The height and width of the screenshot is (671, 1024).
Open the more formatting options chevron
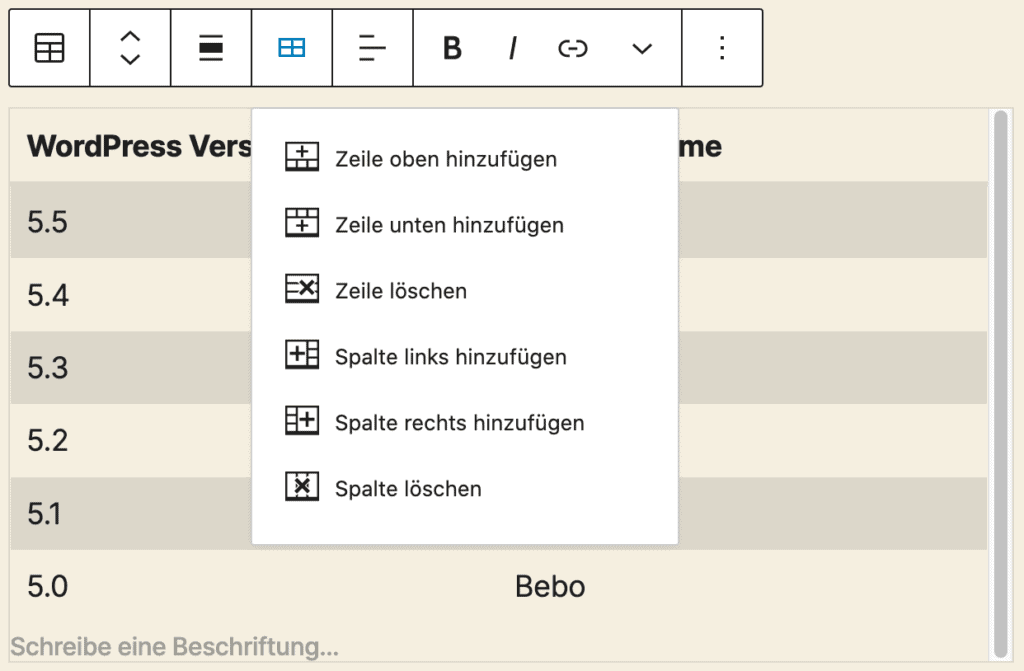[641, 47]
